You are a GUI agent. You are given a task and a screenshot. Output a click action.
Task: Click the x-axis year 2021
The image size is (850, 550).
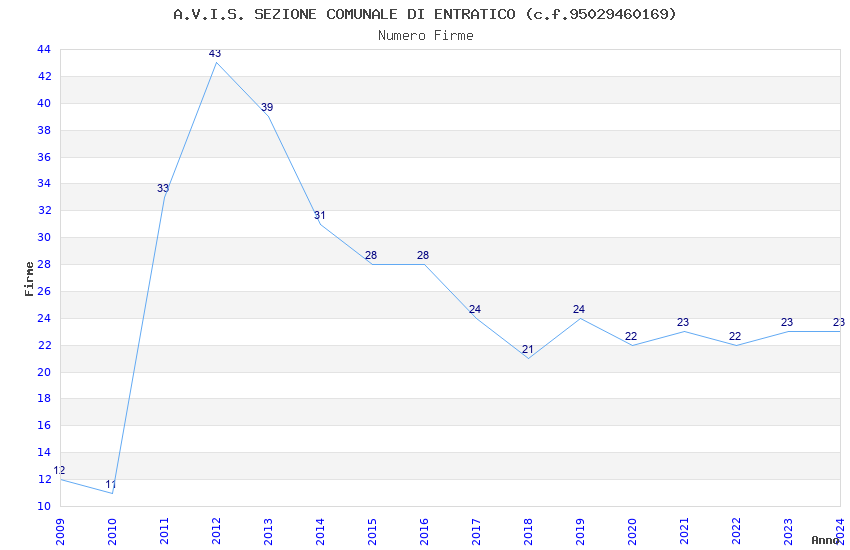point(684,532)
